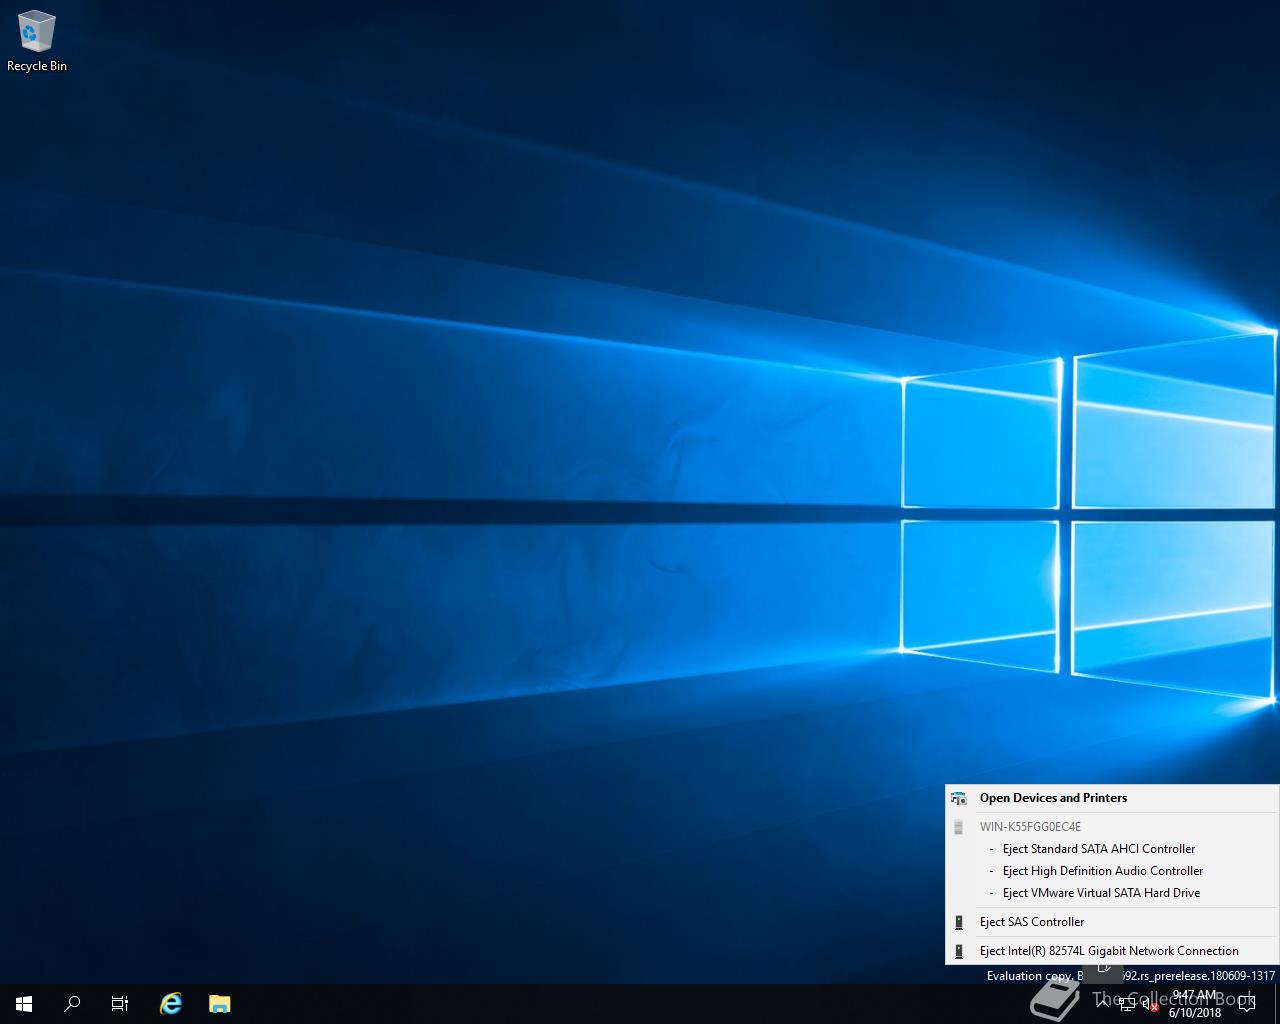Select Eject Intel(R) 82574L Gigabit Network Connection

[1112, 951]
